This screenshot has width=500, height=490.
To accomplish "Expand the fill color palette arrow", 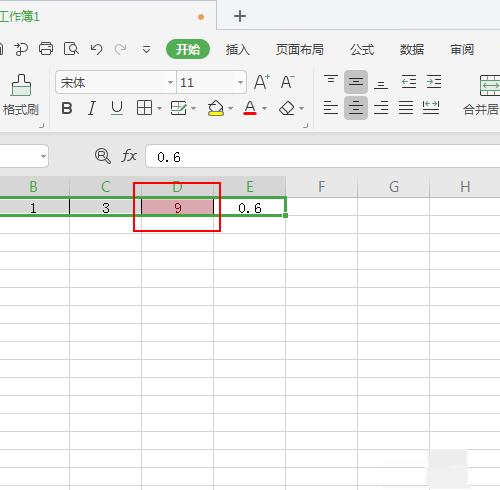I will tap(230, 109).
